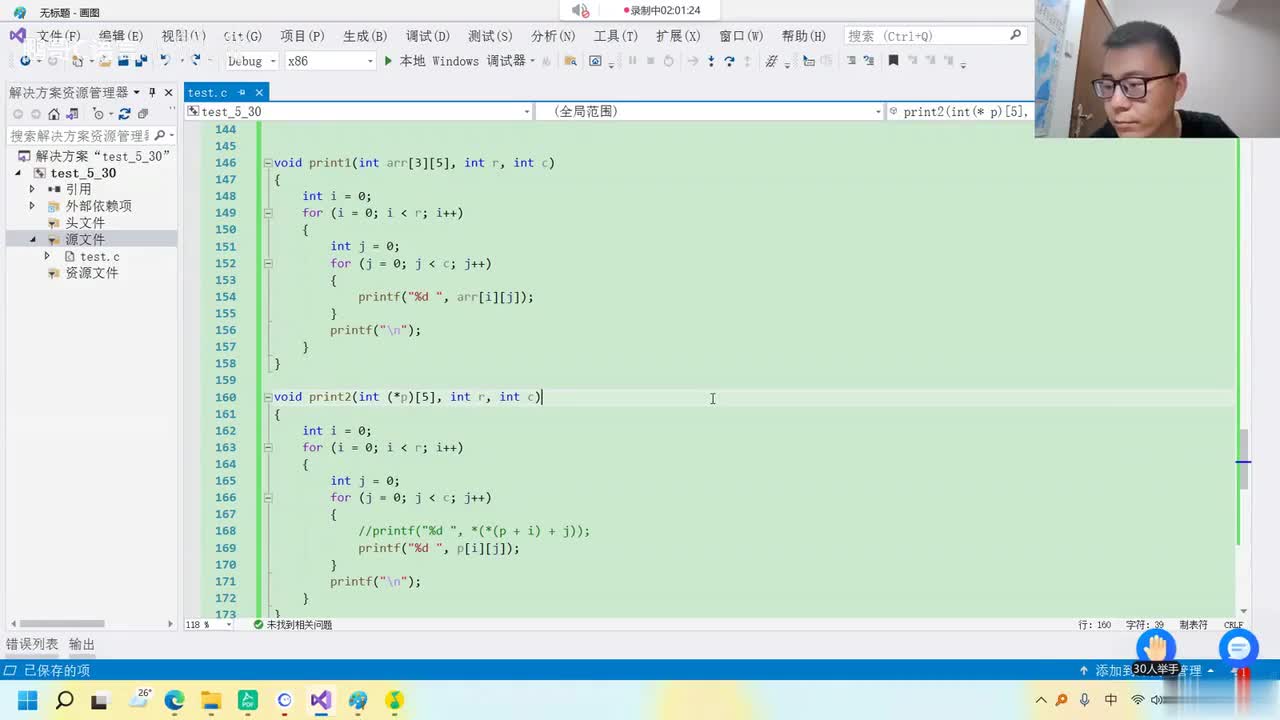Switch to the 输出 tab
The height and width of the screenshot is (720, 1280).
[x=82, y=645]
